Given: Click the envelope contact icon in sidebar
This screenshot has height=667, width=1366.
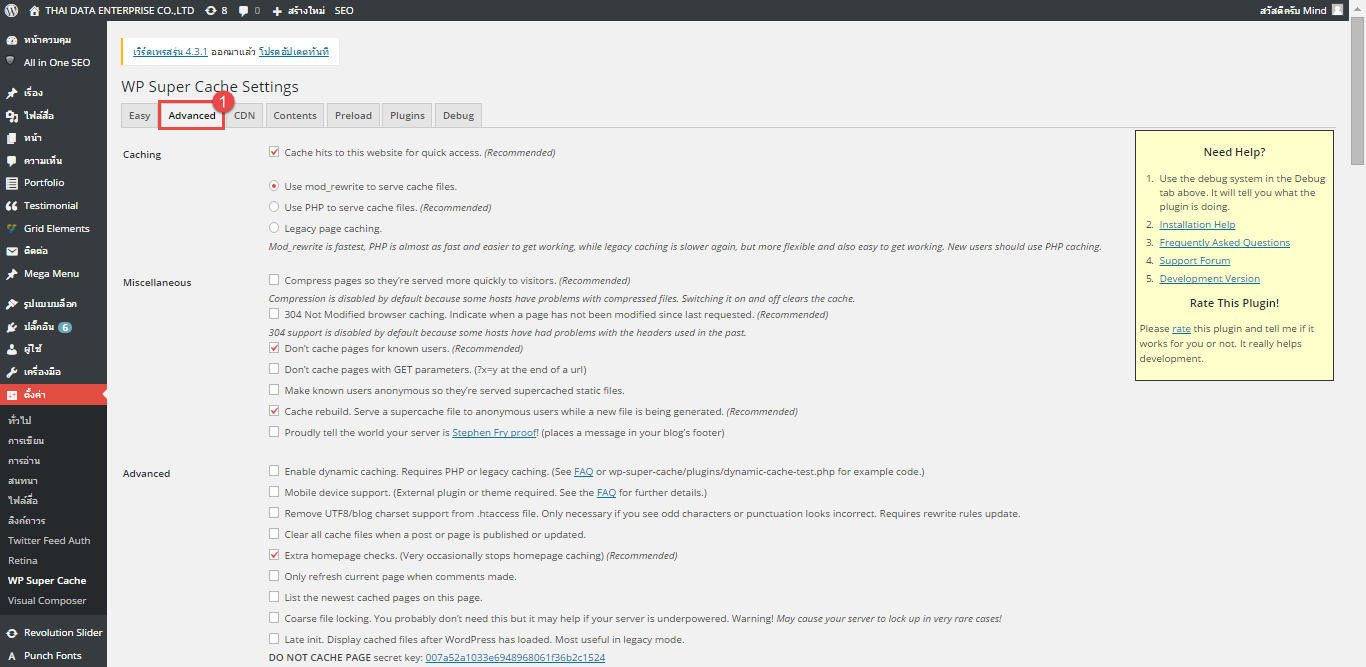Looking at the screenshot, I should (x=12, y=251).
